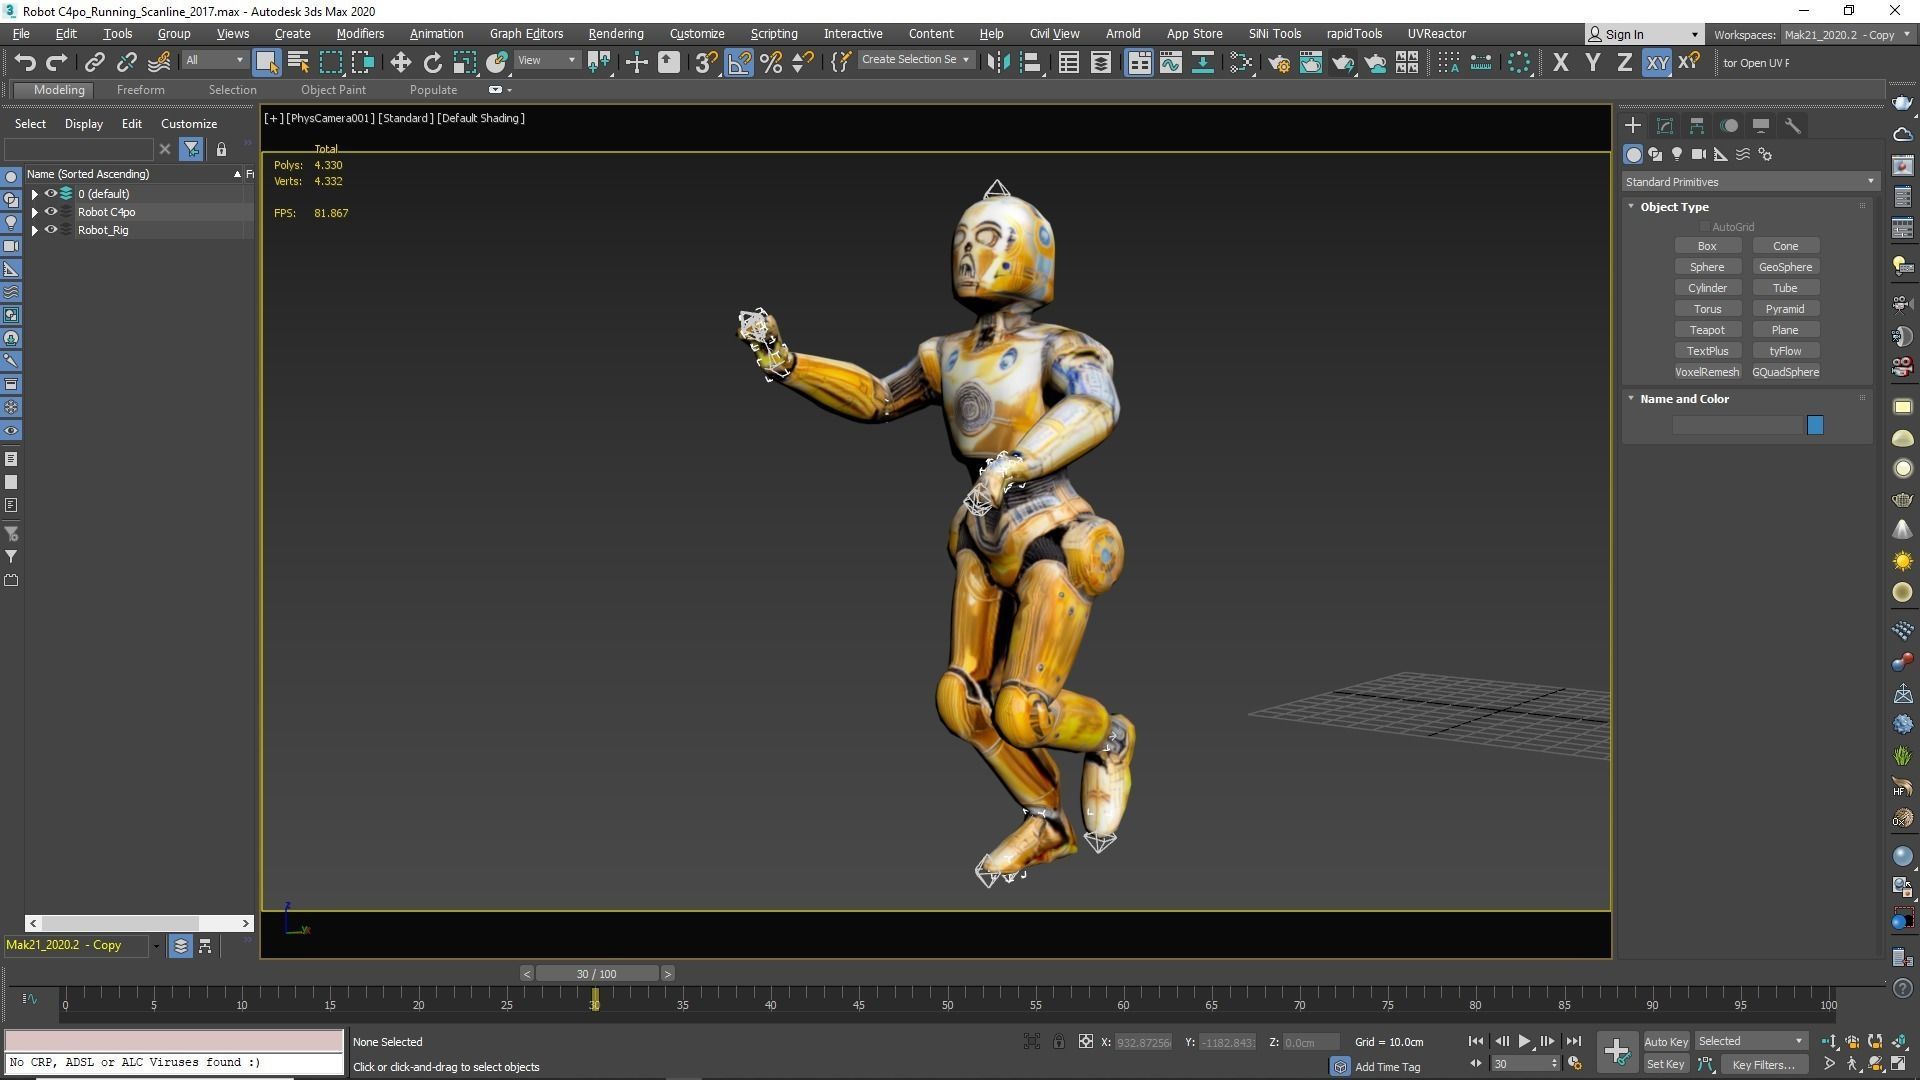1920x1080 pixels.
Task: Toggle scene explorer display filter icon
Action: (191, 149)
